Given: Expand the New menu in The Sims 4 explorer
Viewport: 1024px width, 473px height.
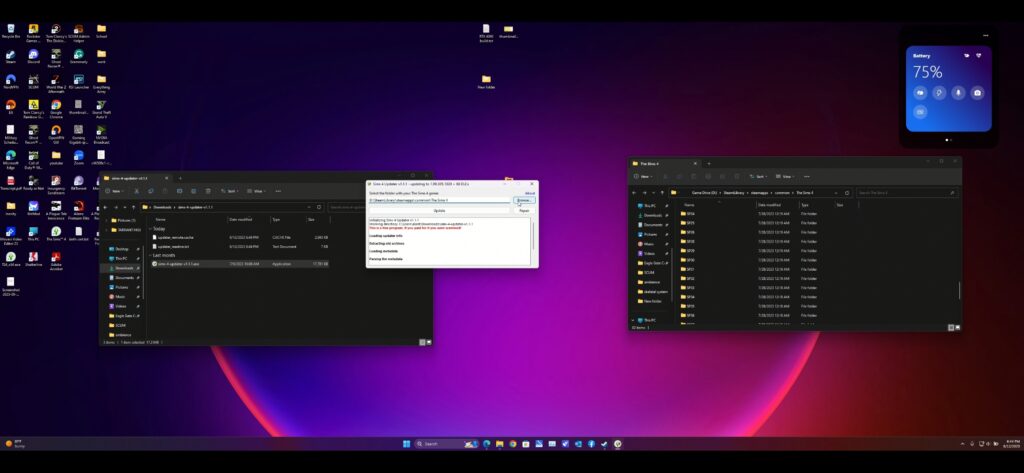Looking at the screenshot, I should point(646,176).
